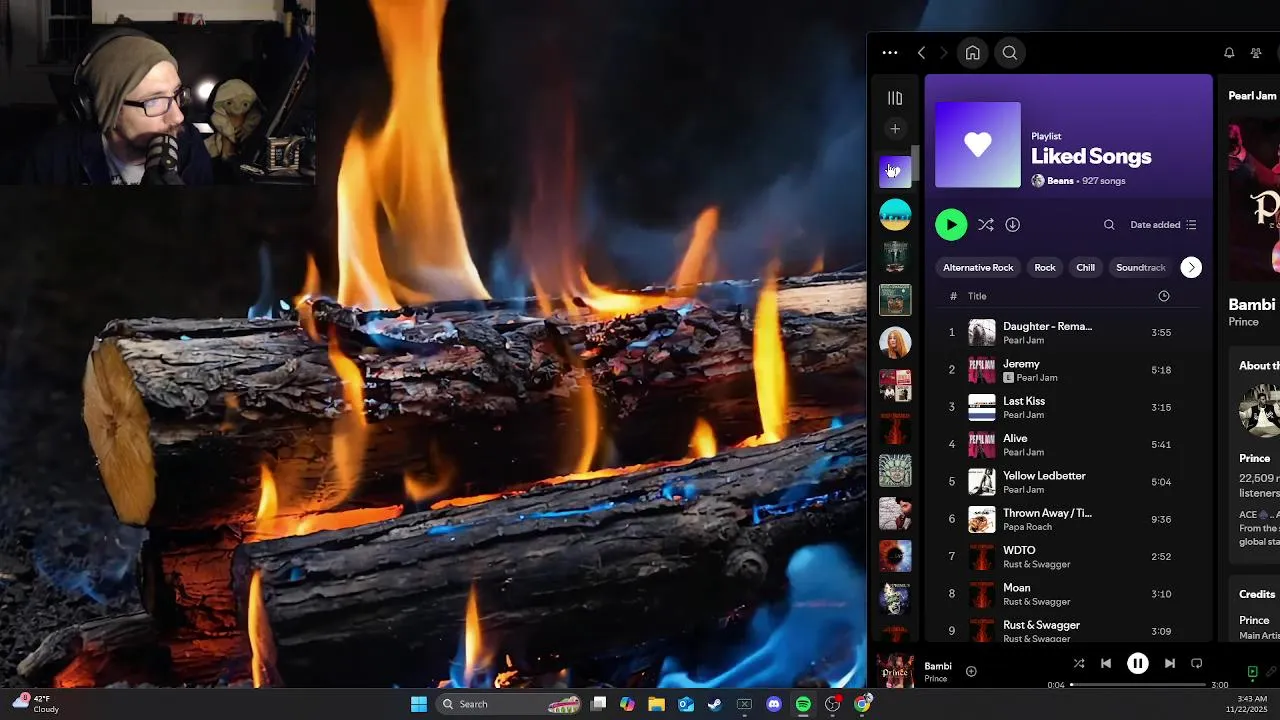The width and height of the screenshot is (1280, 720).
Task: Open the Spotify Home button
Action: (972, 53)
